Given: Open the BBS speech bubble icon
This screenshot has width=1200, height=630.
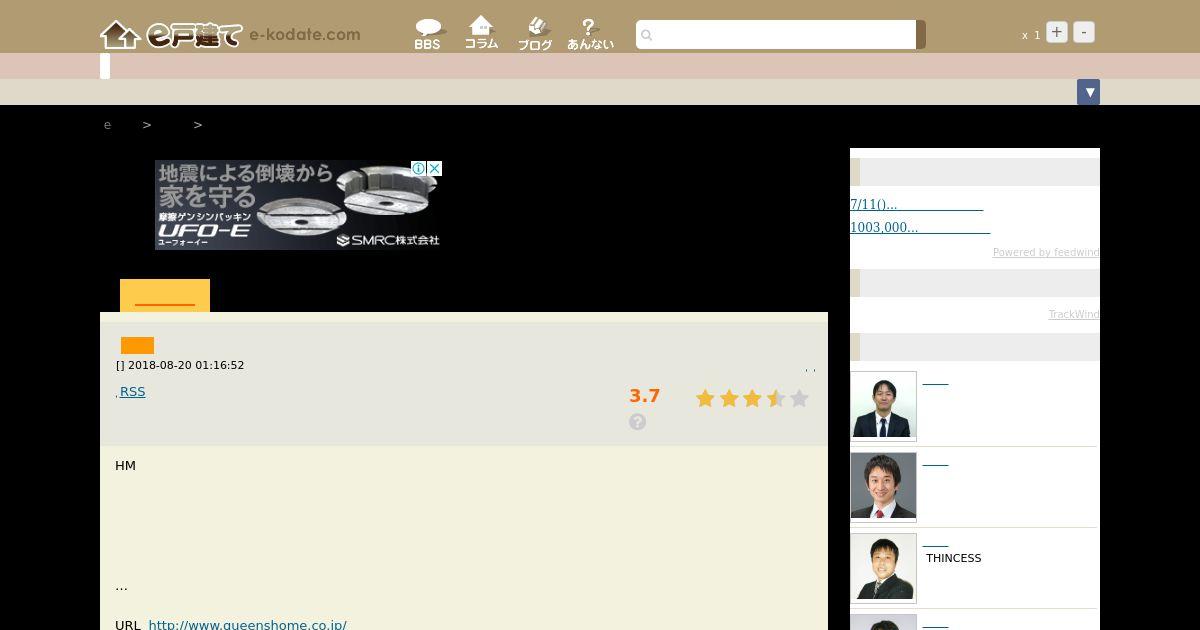Looking at the screenshot, I should click(428, 34).
